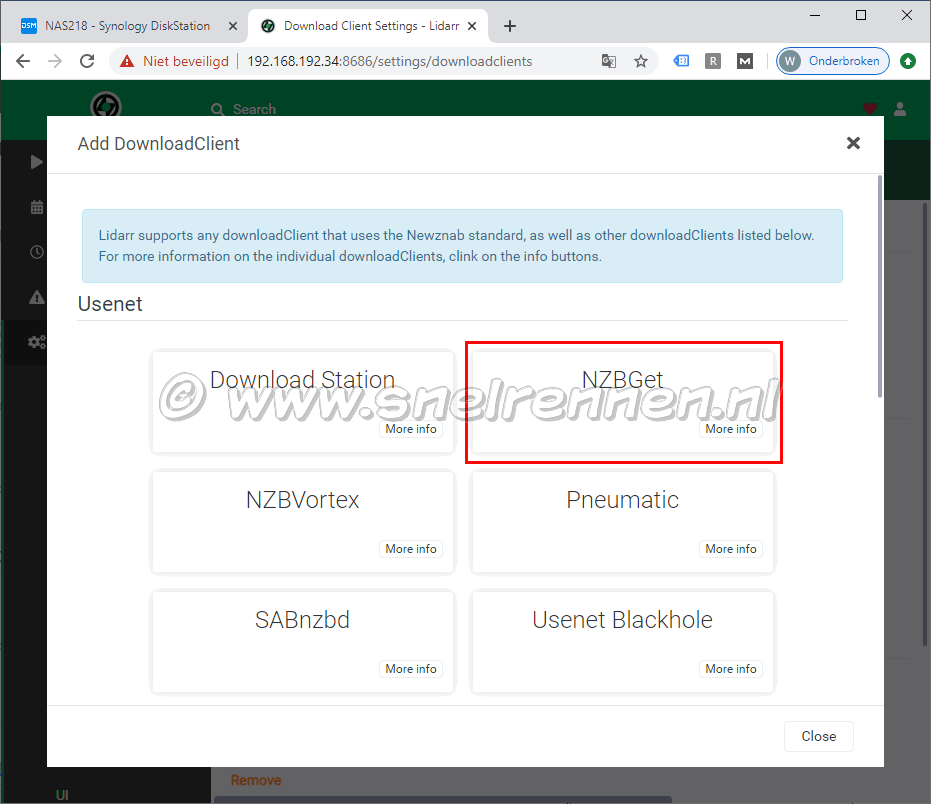Select the NZBVortex client card
931x804 pixels.
click(x=303, y=522)
